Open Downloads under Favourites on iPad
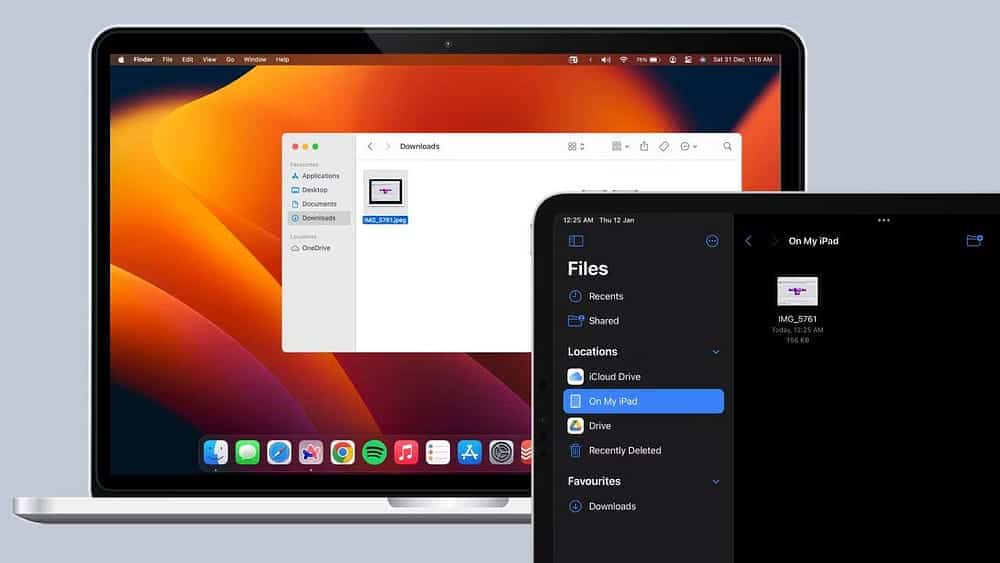Screen dimensions: 1000x563 [x=643, y=506]
